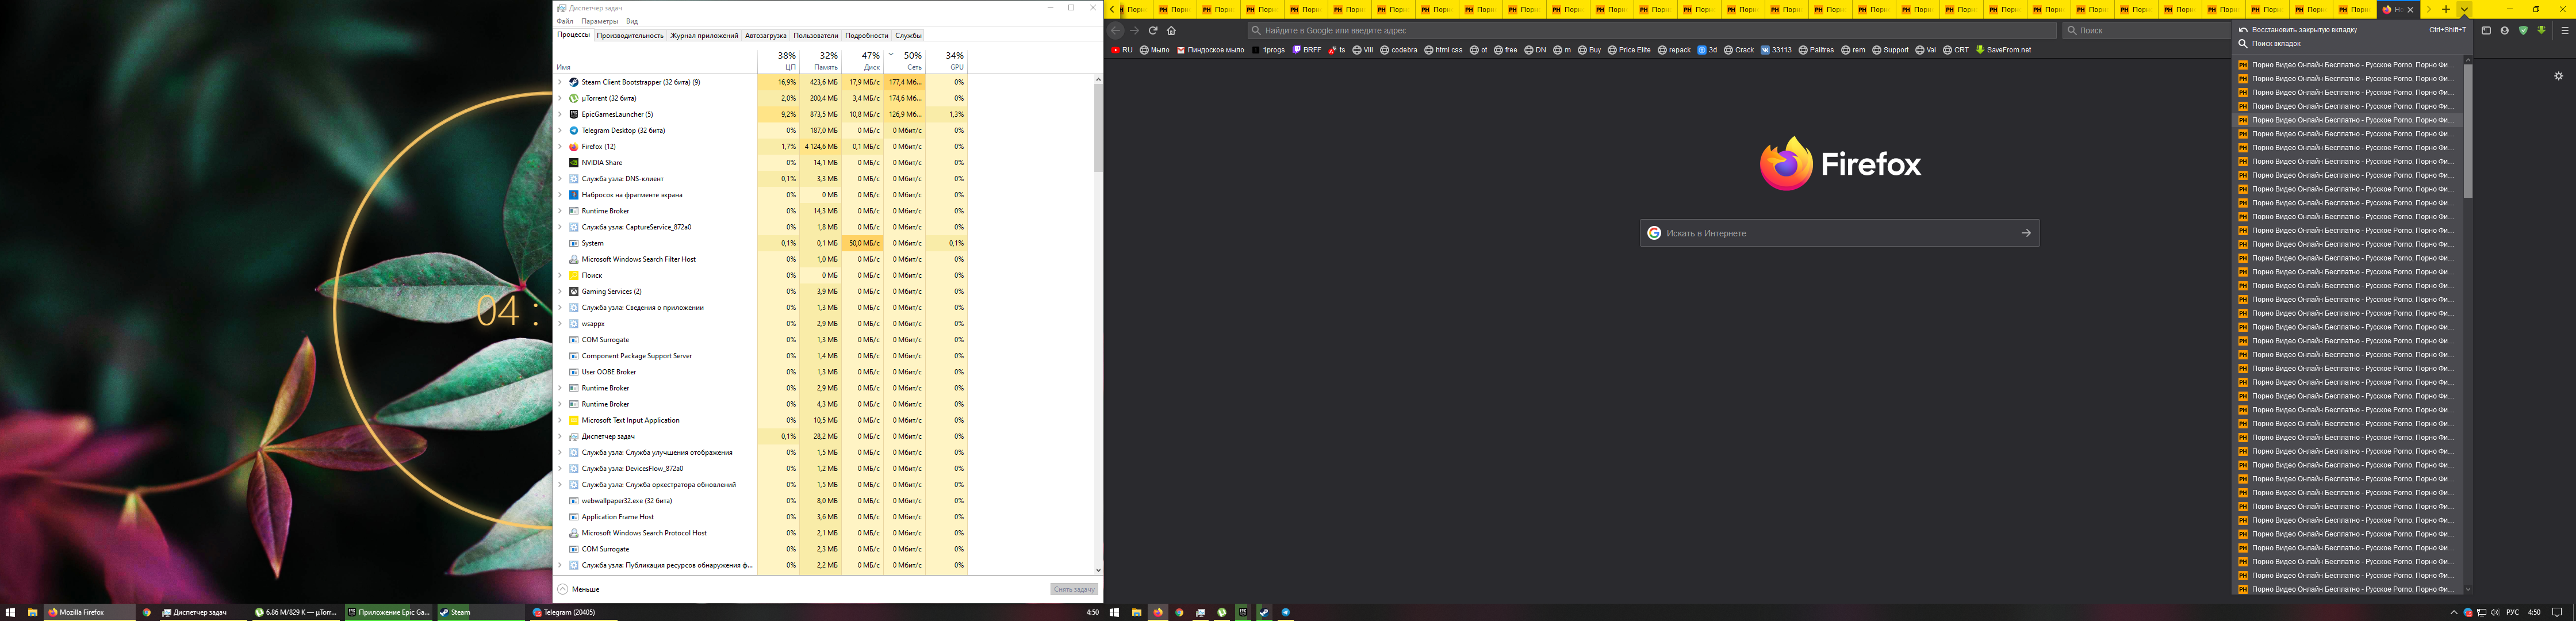Click the Firefox reload page icon
The height and width of the screenshot is (621, 2576).
(1152, 31)
